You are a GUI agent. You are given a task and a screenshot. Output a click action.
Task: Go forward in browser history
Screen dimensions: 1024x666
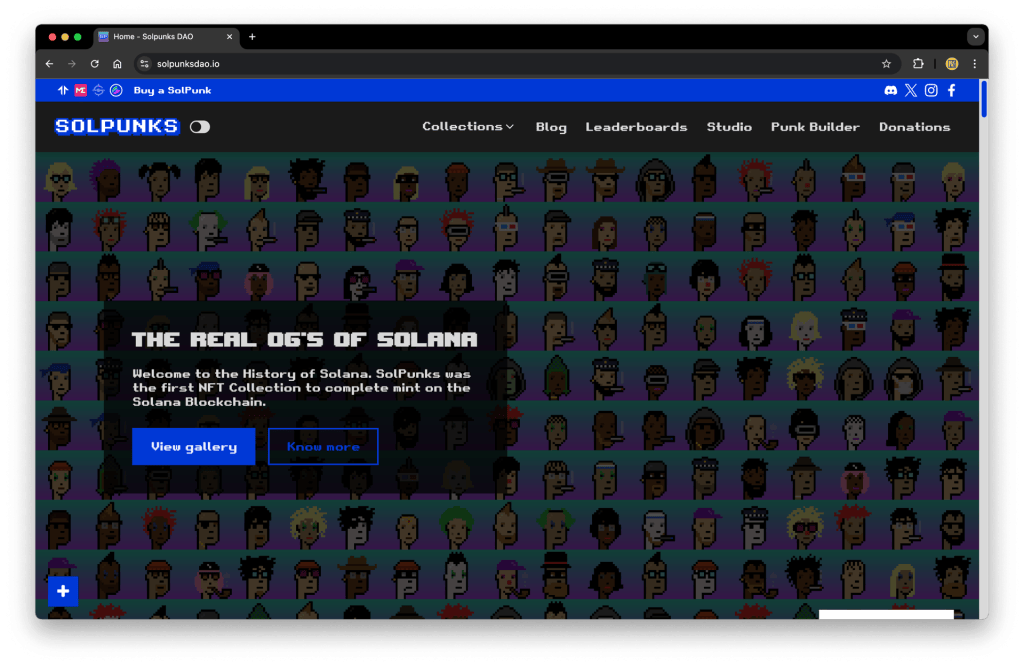pyautogui.click(x=72, y=63)
